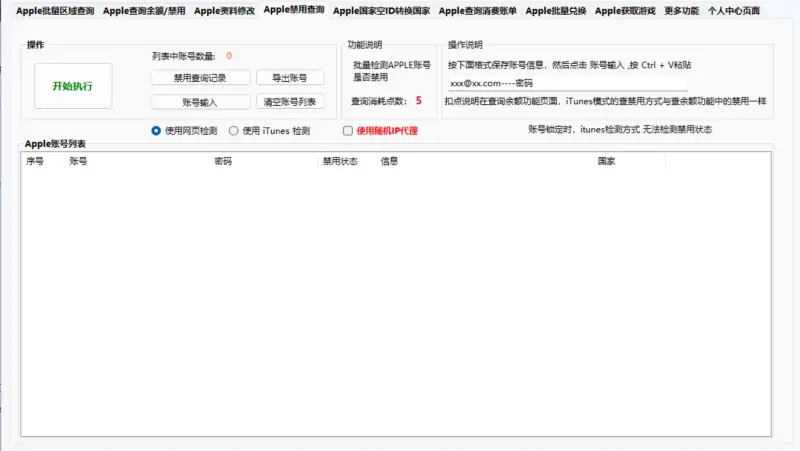The width and height of the screenshot is (800, 451).
Task: Open 禁用查询记录 query records
Action: 200,78
